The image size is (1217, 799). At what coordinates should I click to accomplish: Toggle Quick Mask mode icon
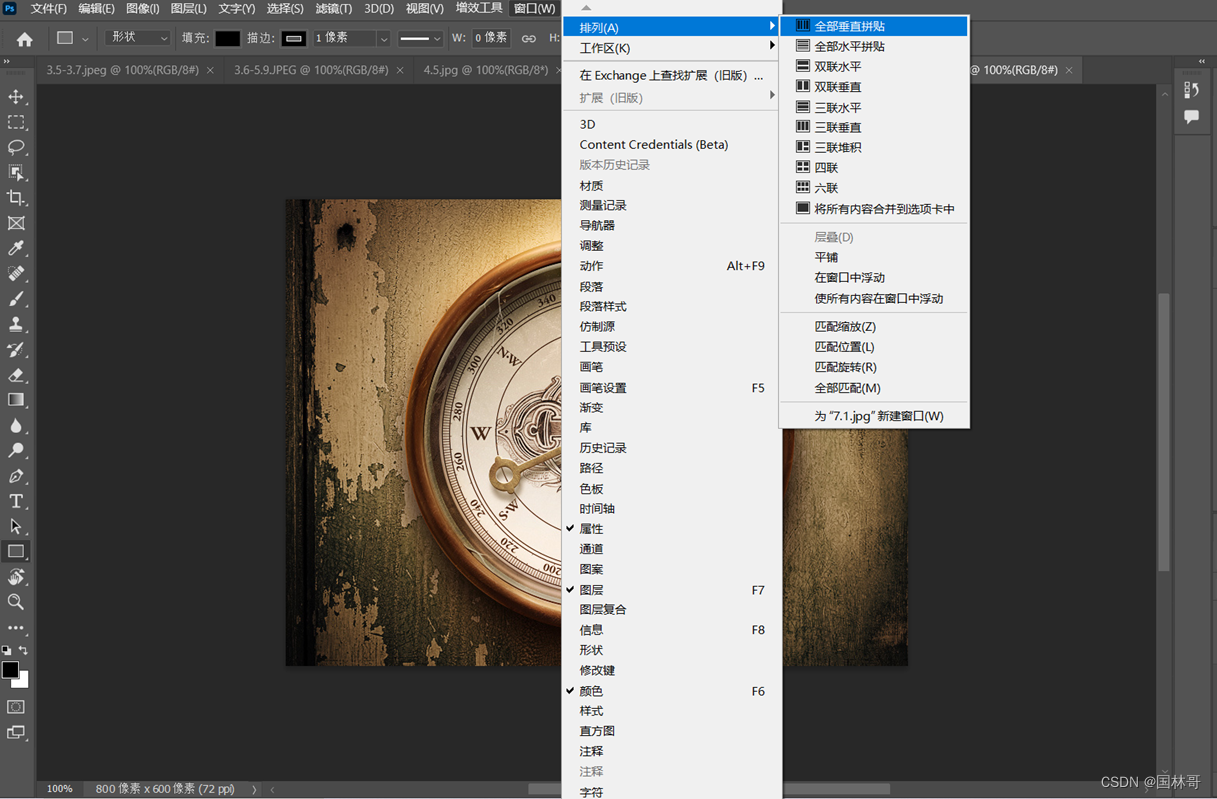(x=16, y=707)
